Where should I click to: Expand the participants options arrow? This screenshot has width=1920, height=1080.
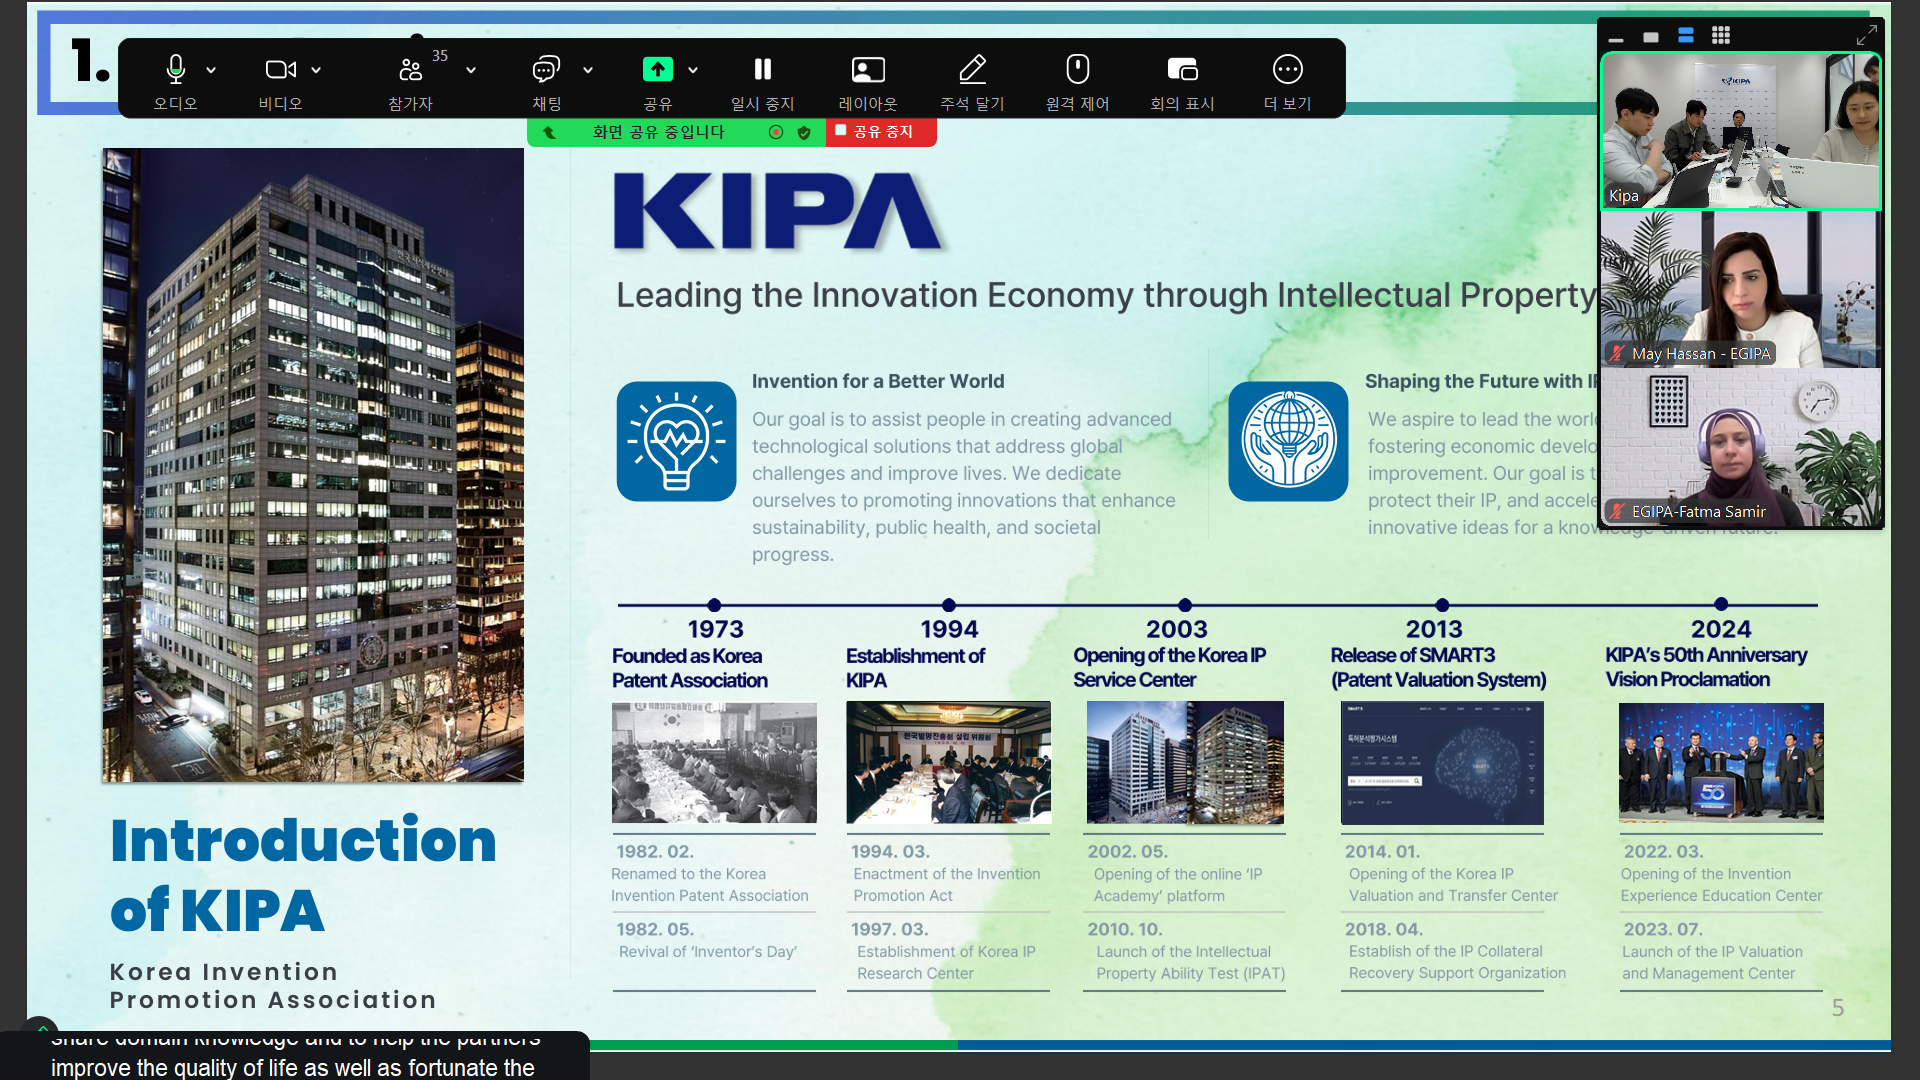(x=471, y=70)
